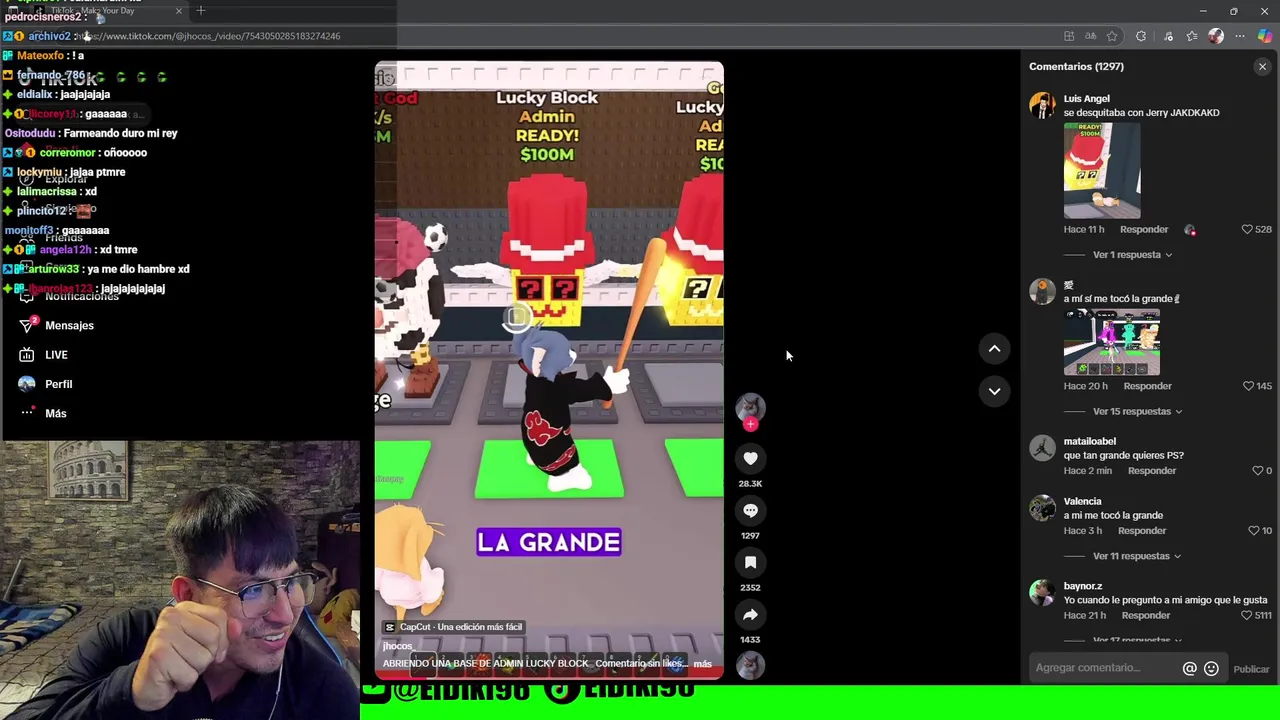Viewport: 1280px width, 720px height.
Task: Close the Comentarios panel
Action: [x=1262, y=67]
